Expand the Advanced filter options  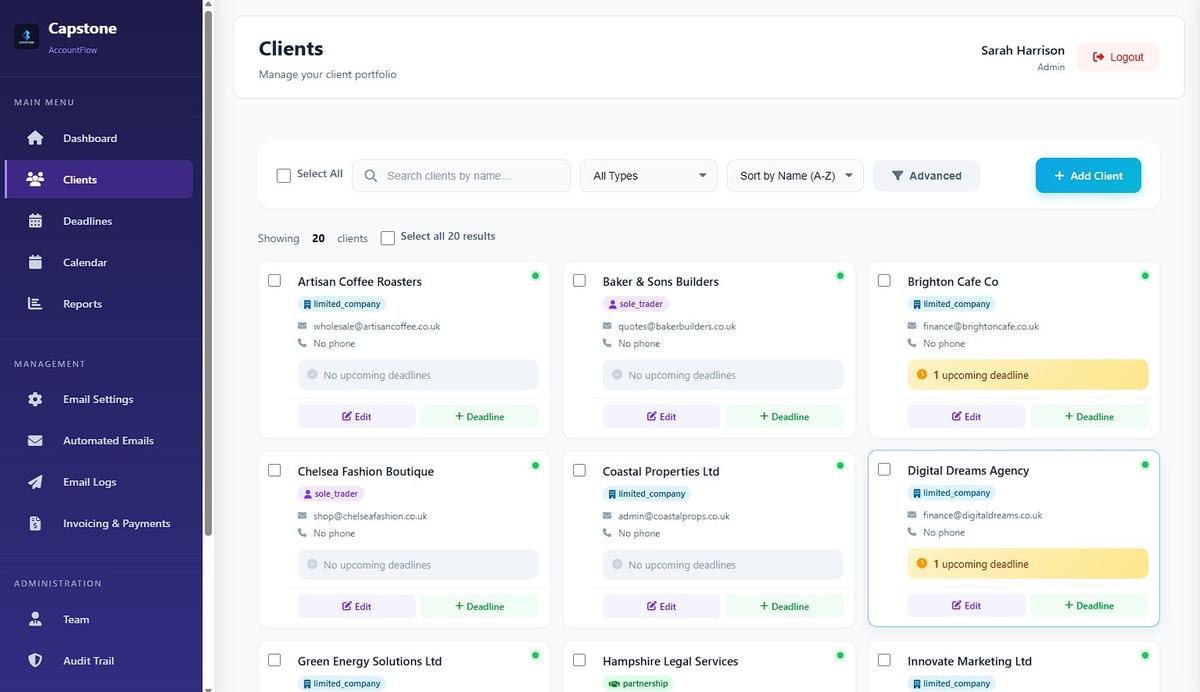(x=926, y=175)
